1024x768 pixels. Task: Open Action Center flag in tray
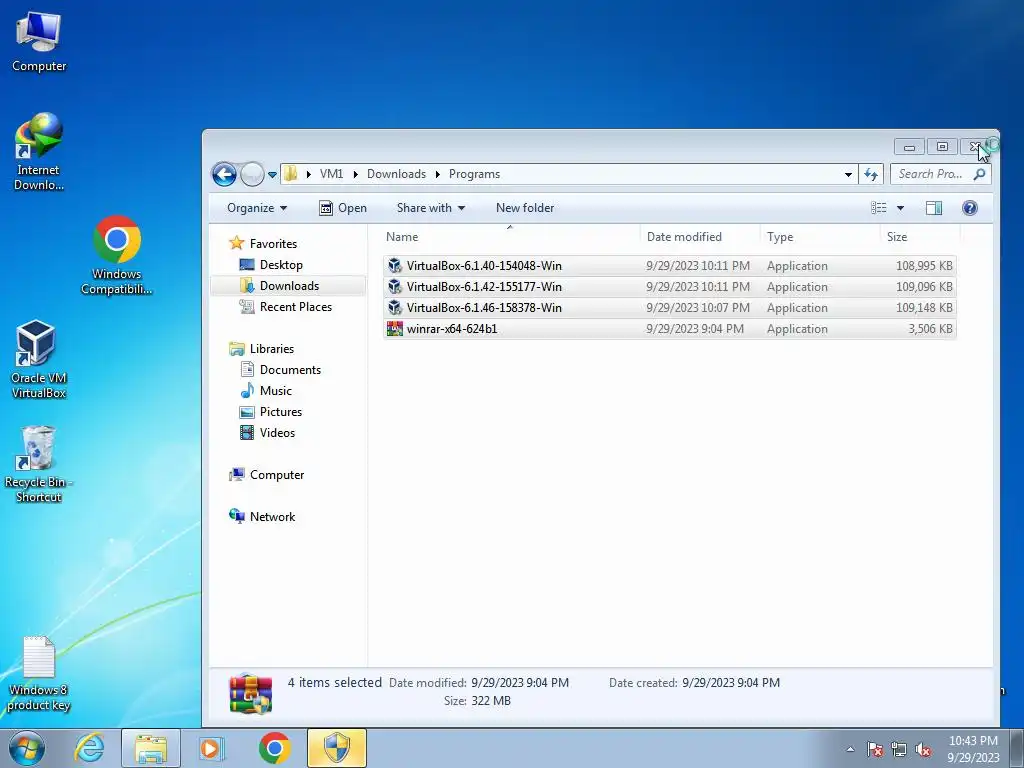coord(875,749)
